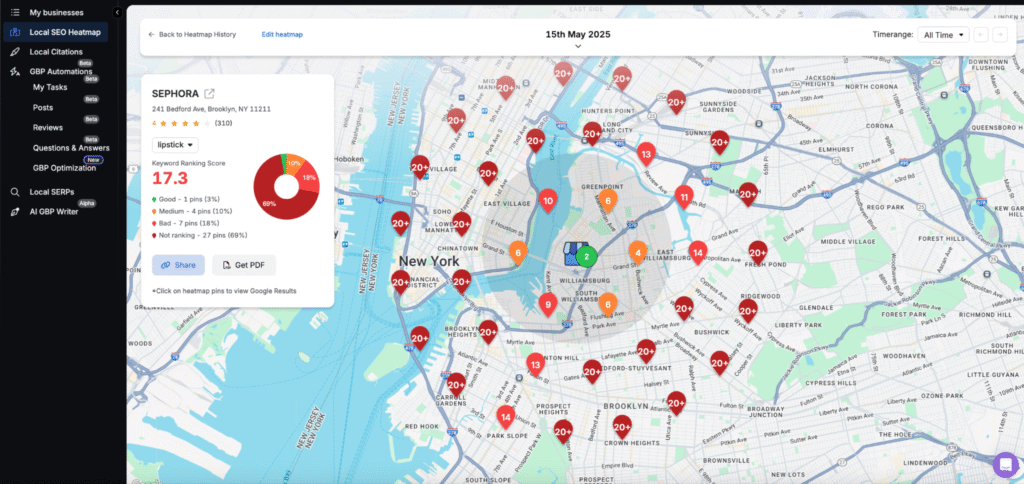Click the GBP Automations sparkle icon
Viewport: 1024px width, 484px height.
(x=15, y=71)
